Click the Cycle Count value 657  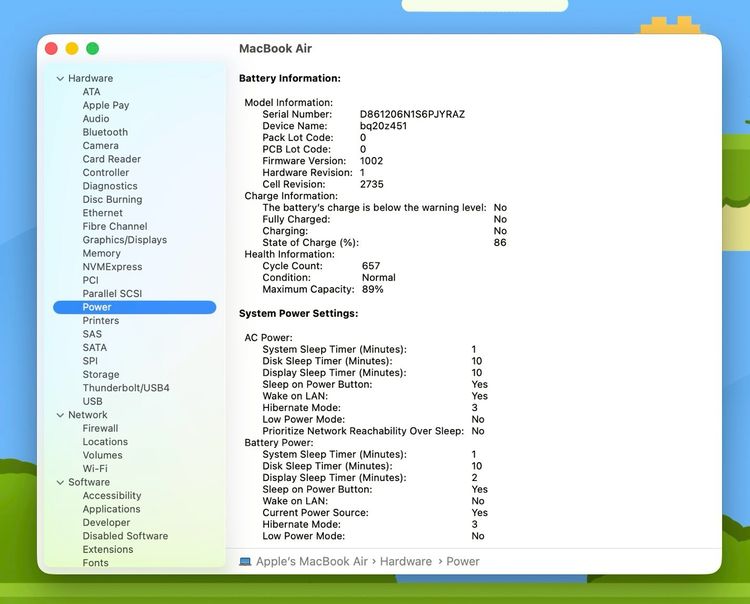click(x=371, y=266)
